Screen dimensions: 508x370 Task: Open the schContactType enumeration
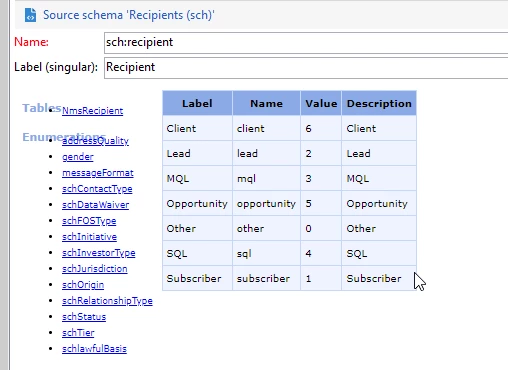pos(97,189)
